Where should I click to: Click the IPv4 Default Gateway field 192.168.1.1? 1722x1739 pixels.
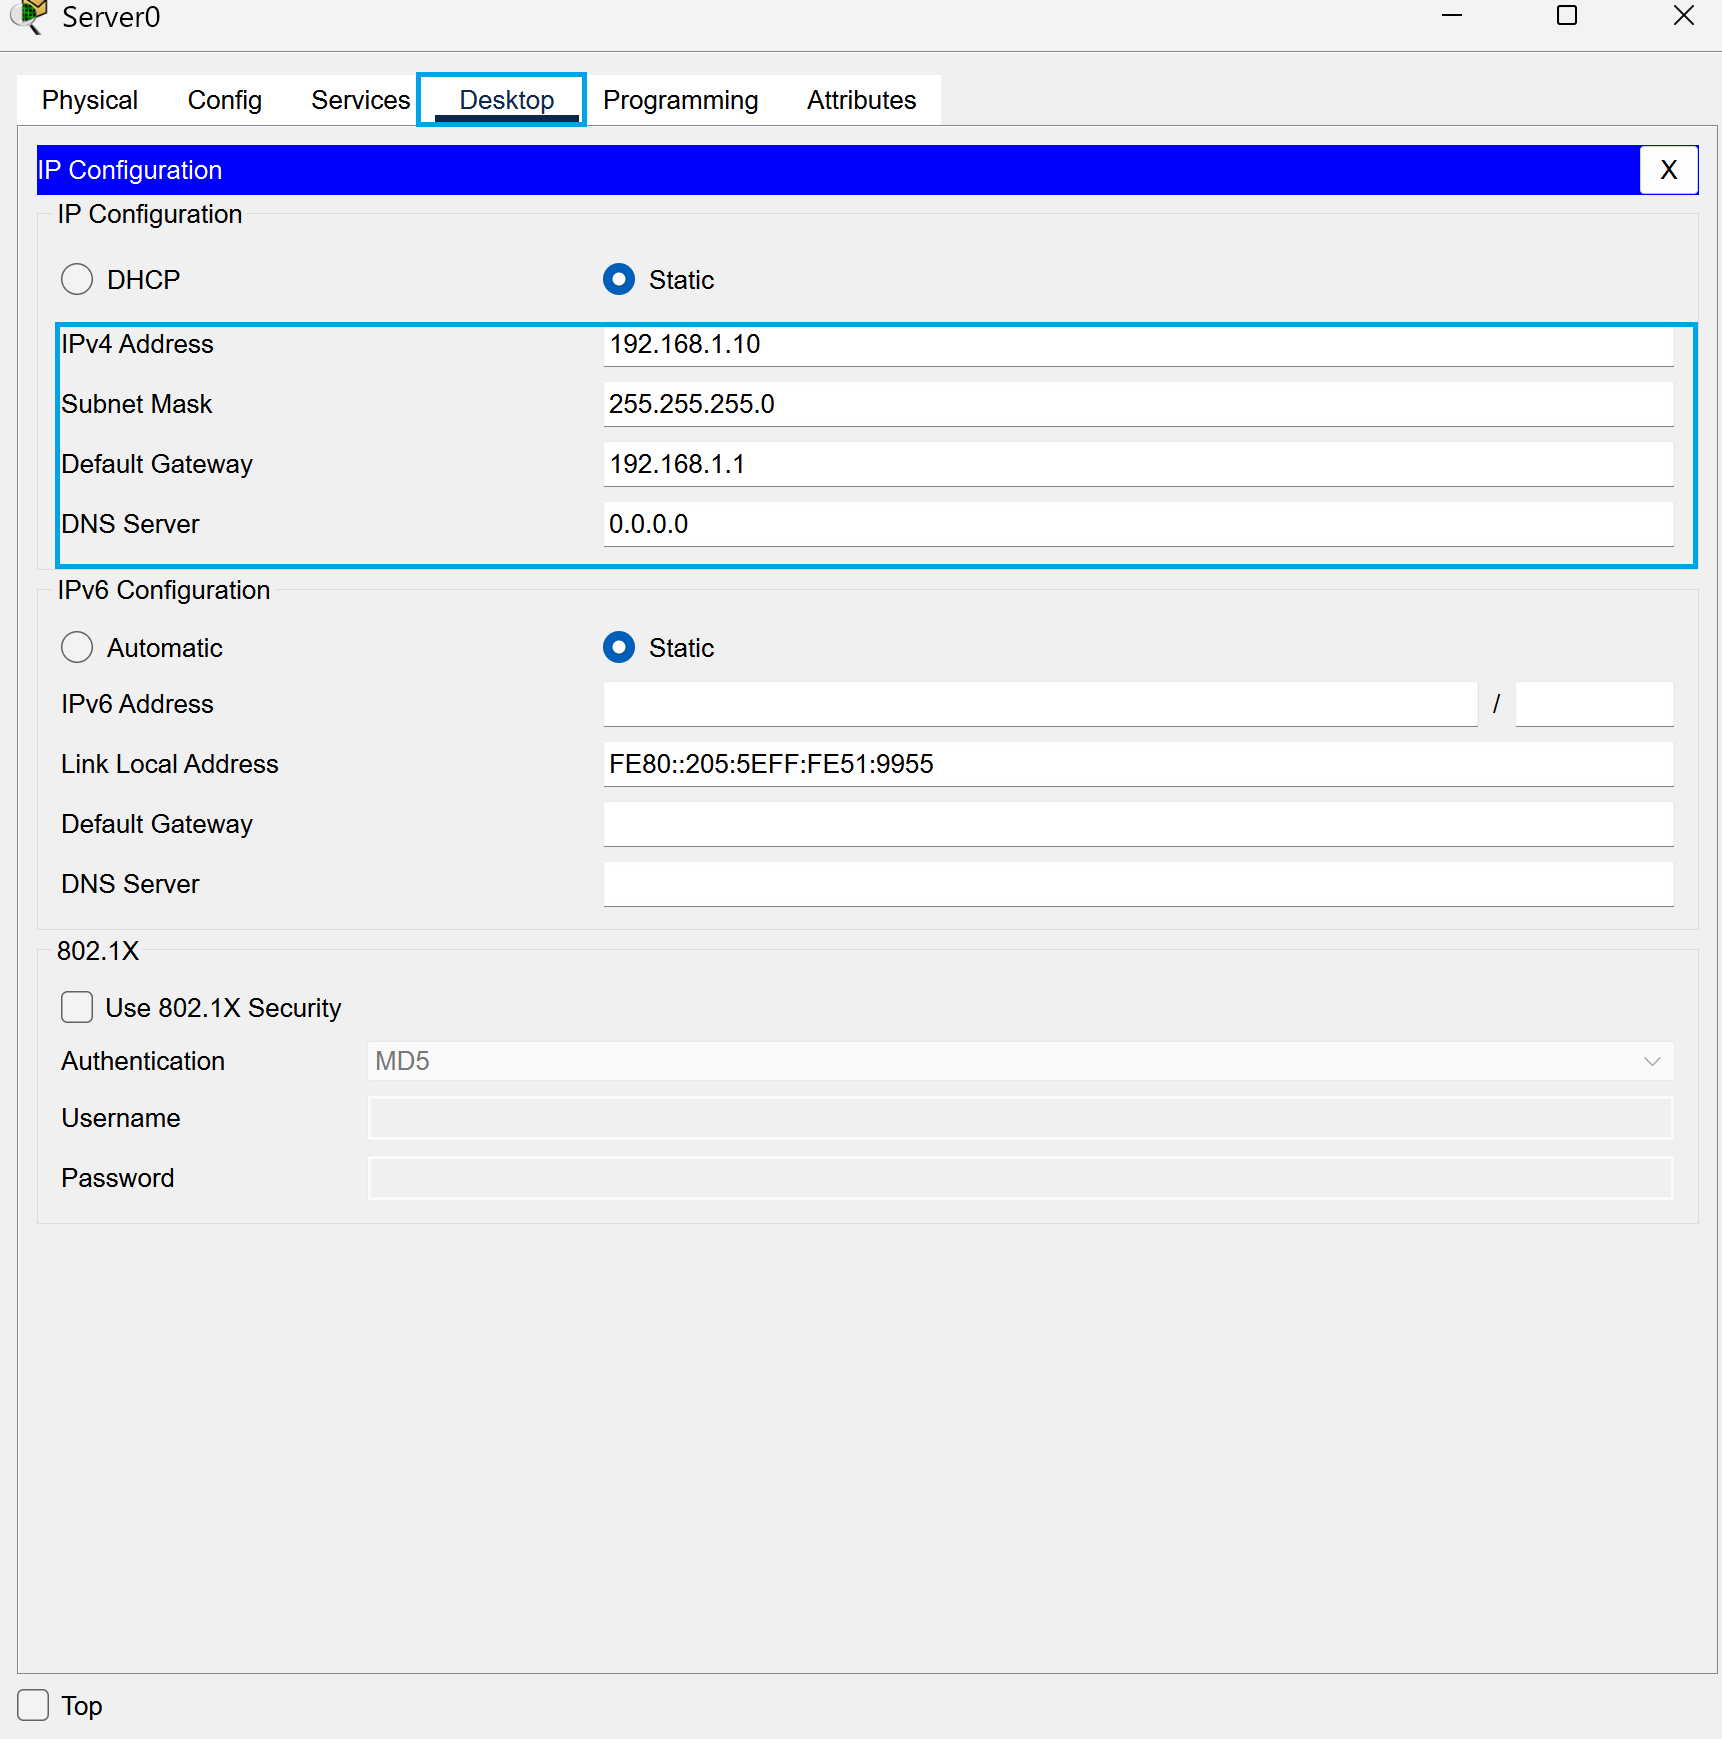tap(1138, 464)
